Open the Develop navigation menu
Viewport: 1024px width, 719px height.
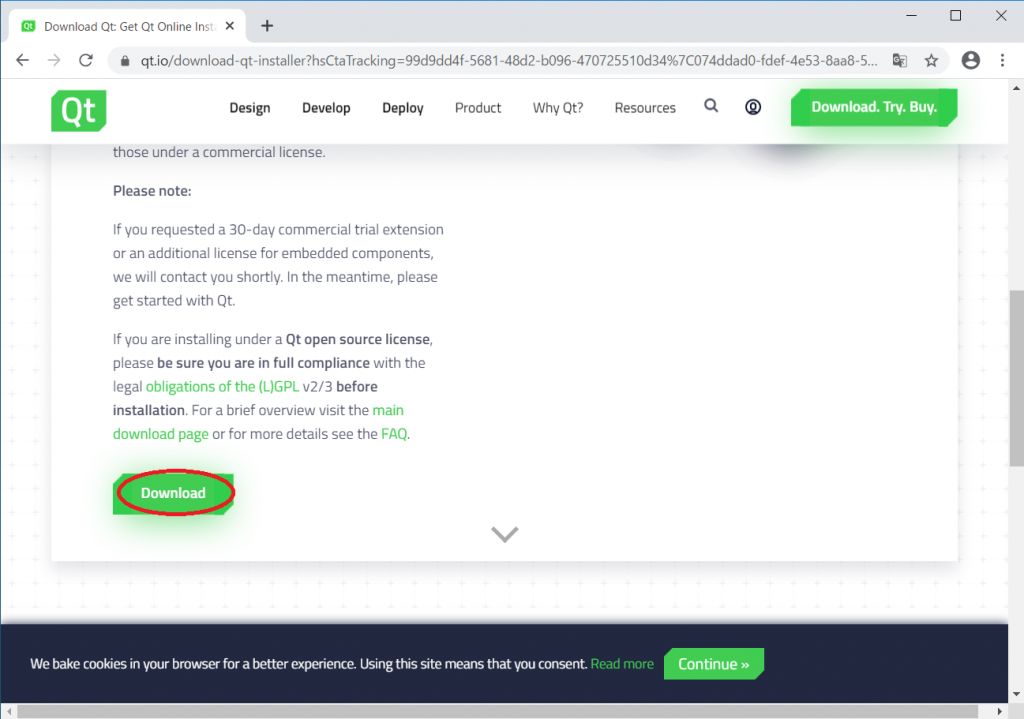326,107
